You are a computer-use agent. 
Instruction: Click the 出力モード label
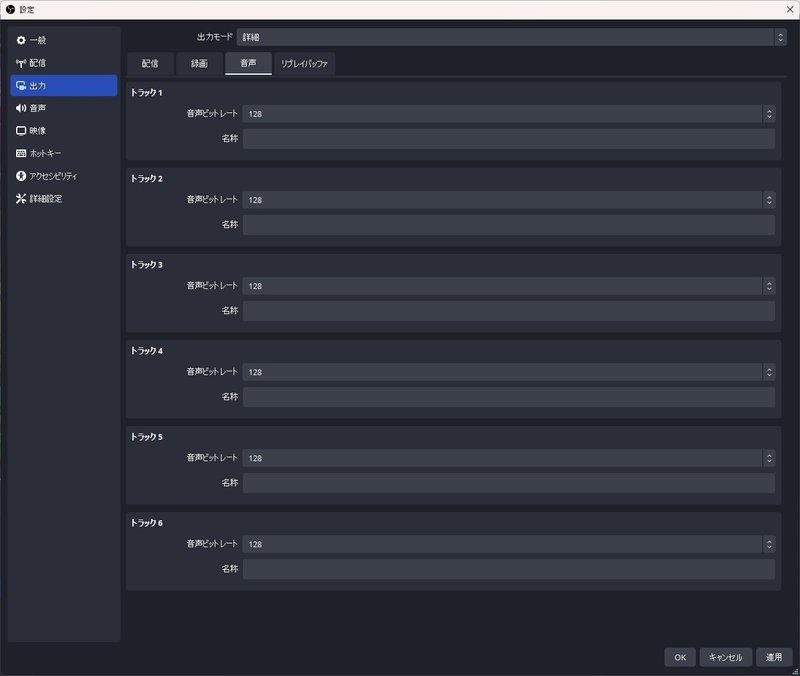[215, 37]
